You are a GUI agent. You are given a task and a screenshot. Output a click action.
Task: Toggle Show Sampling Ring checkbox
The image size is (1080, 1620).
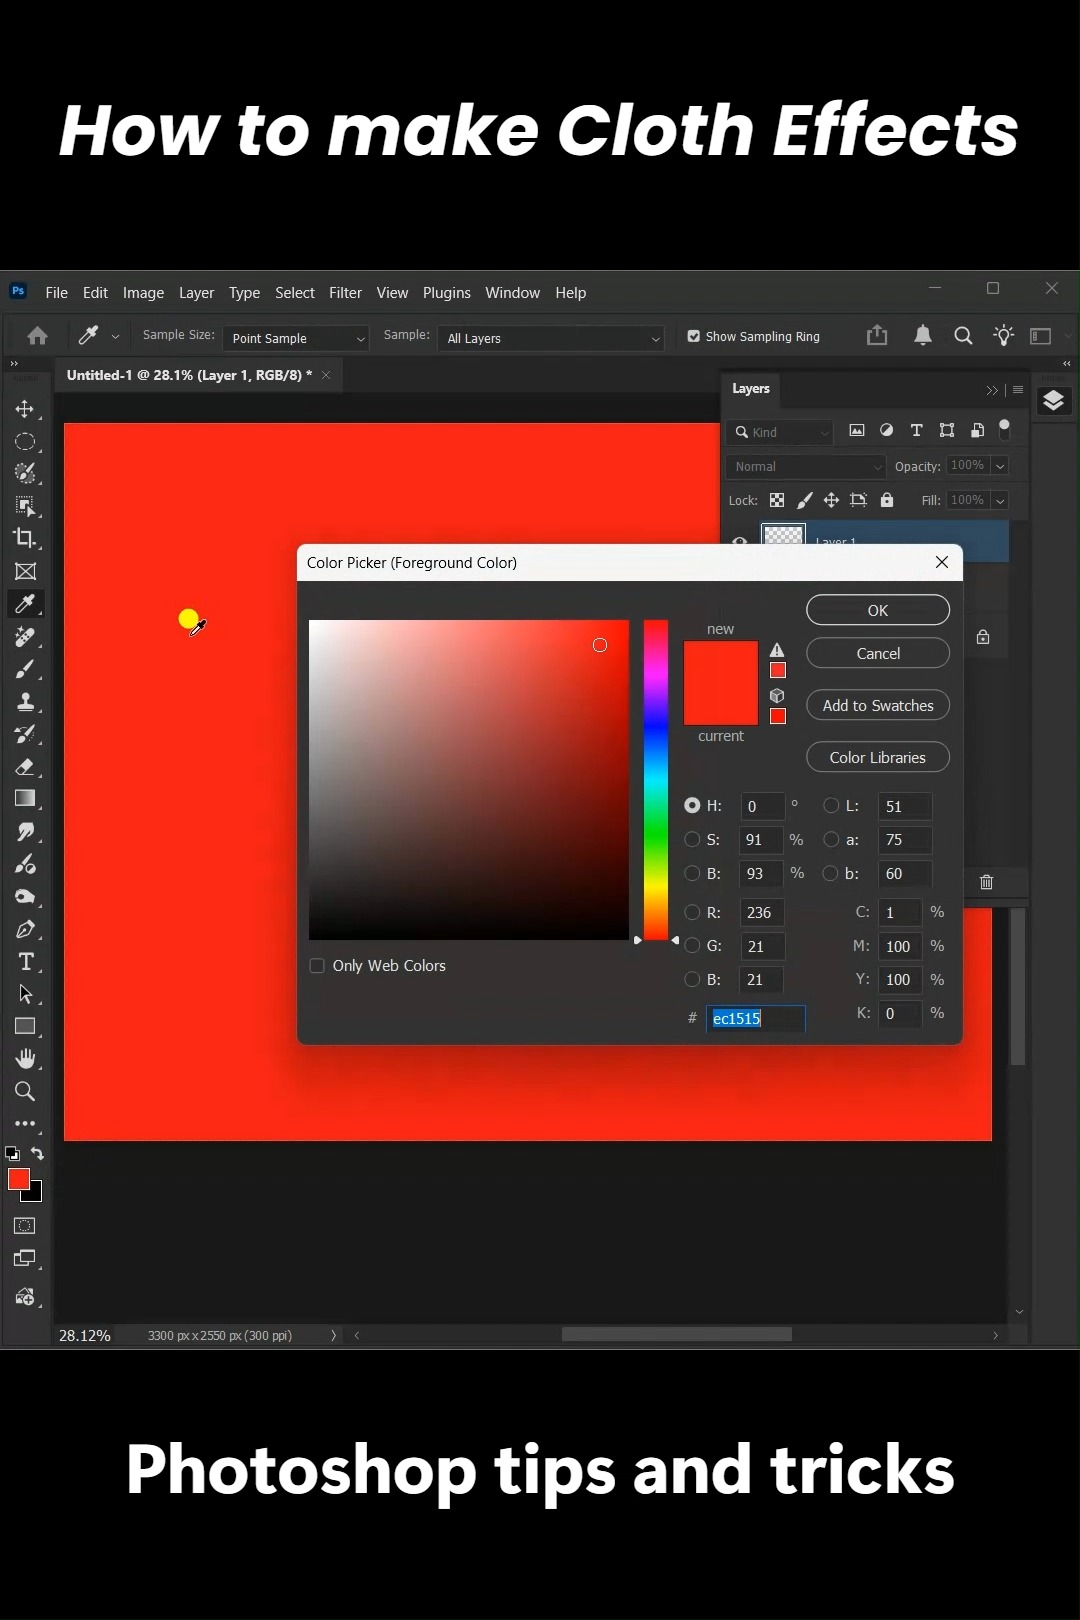[694, 337]
